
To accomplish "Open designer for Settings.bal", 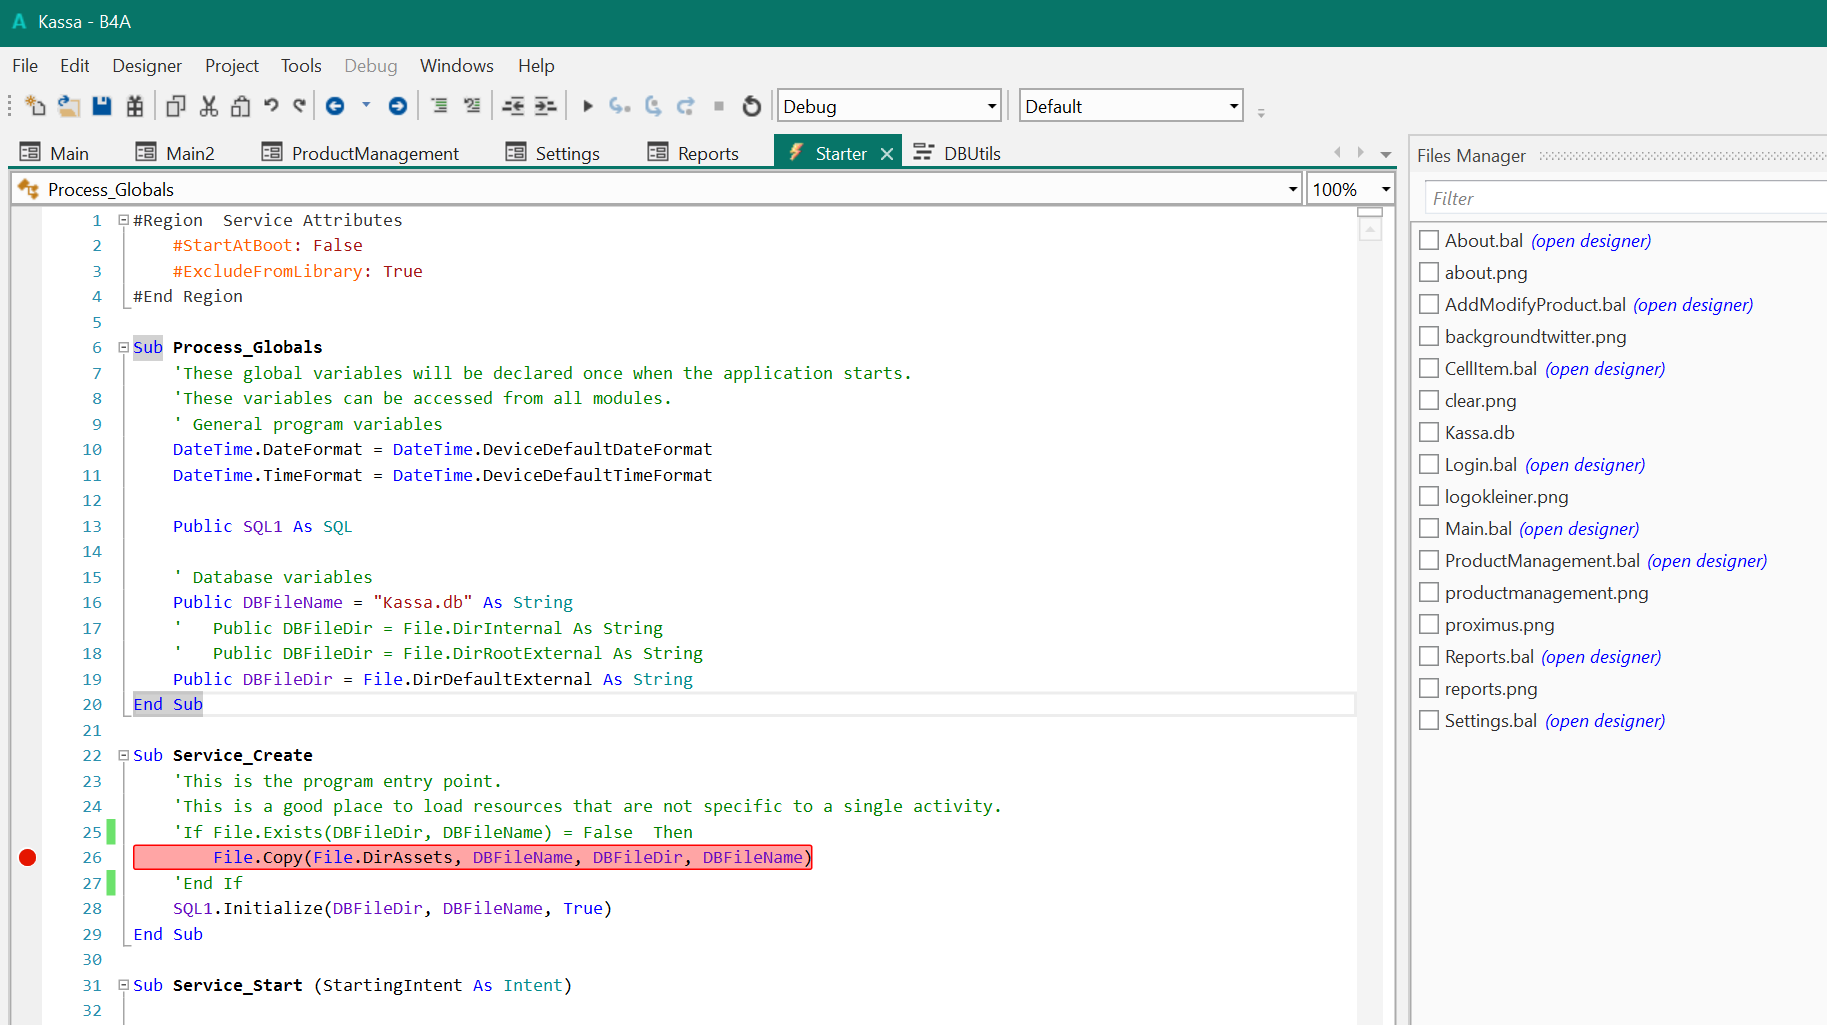I will (x=1604, y=721).
